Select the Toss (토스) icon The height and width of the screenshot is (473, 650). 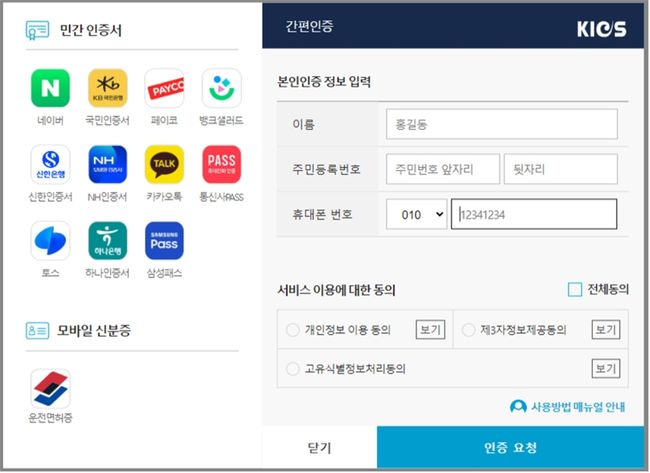coord(50,241)
